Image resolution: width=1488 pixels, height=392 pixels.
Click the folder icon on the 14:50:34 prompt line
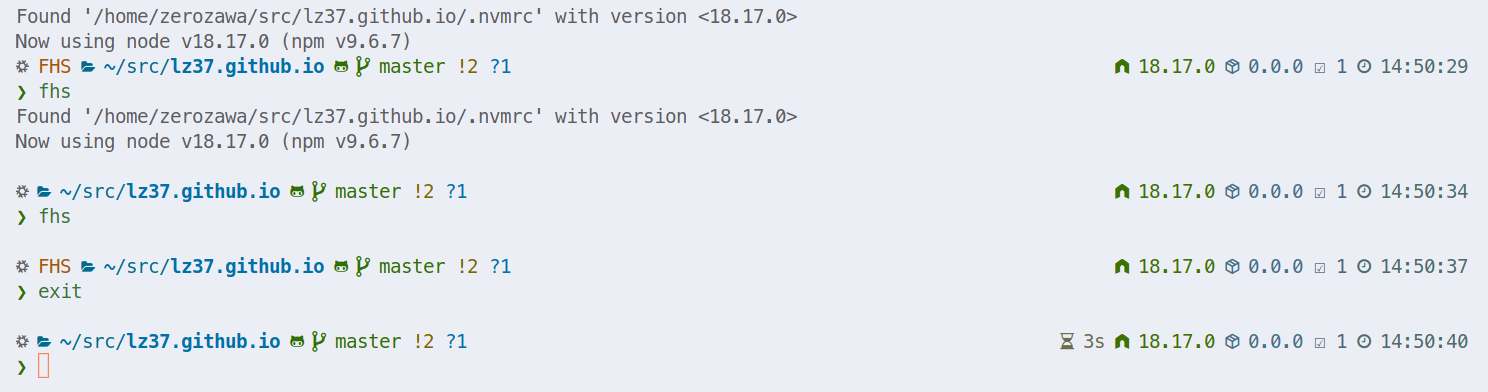click(x=44, y=191)
